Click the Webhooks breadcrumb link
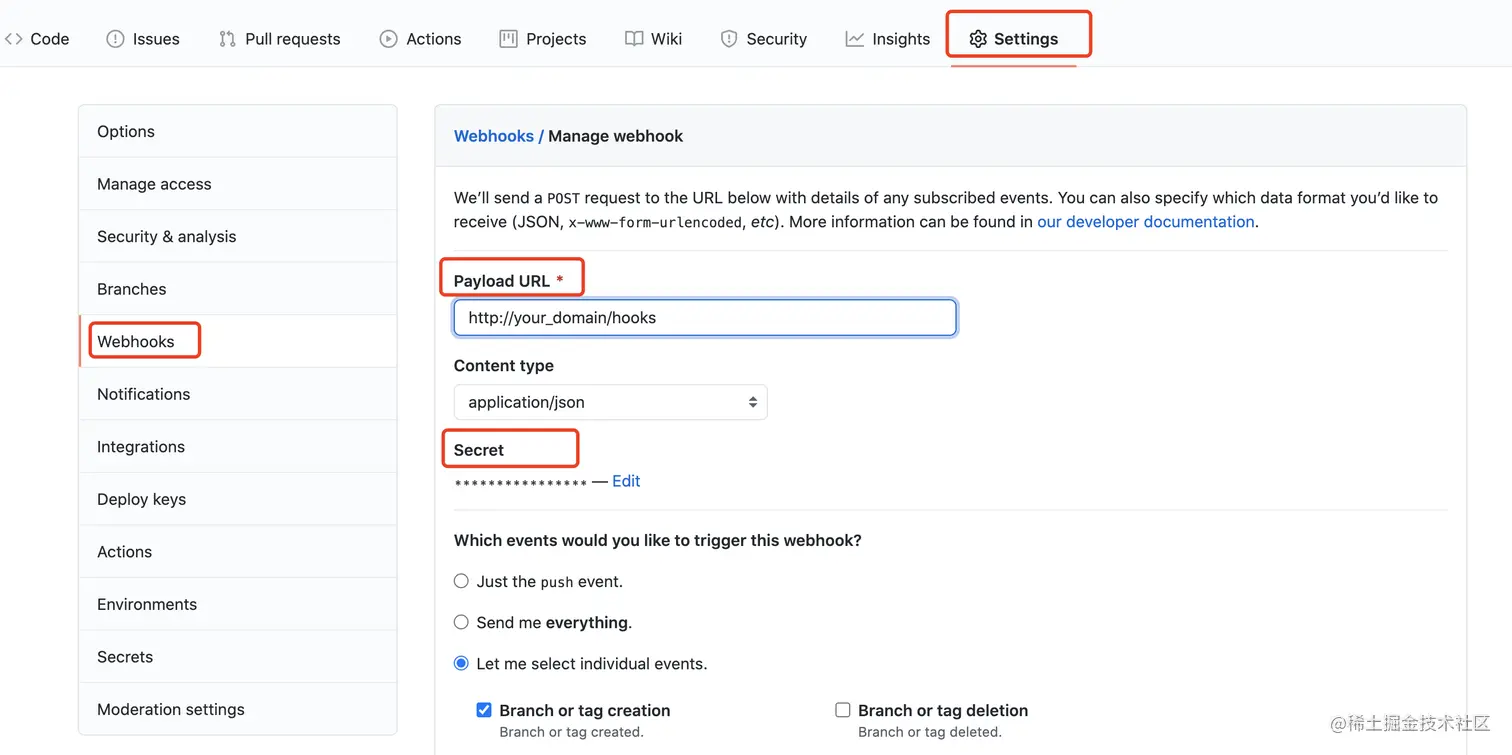1512x755 pixels. (494, 136)
